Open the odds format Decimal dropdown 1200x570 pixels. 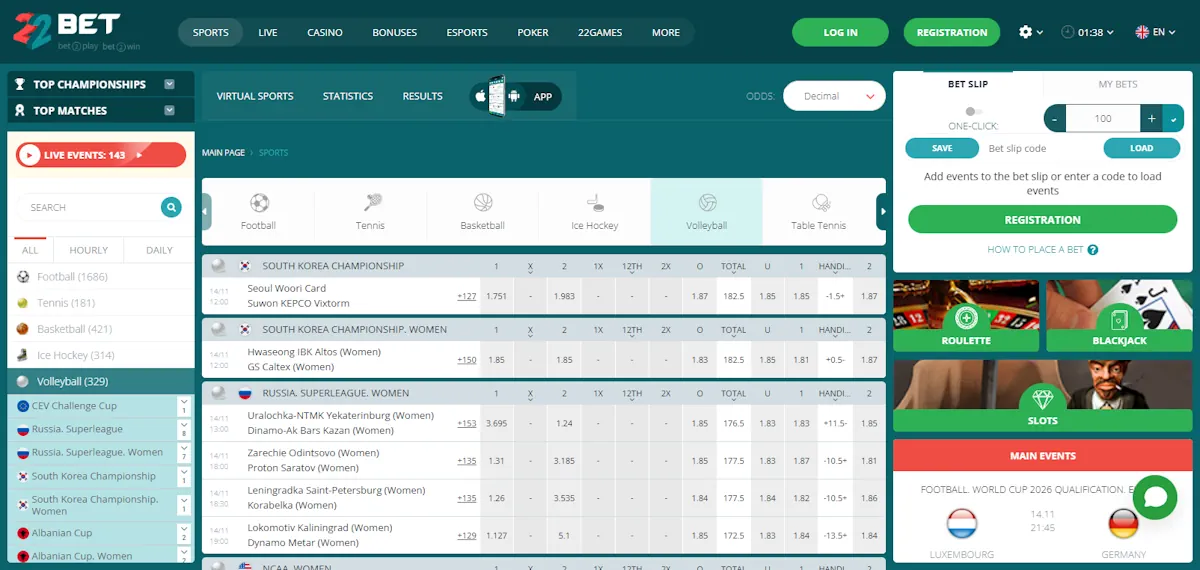[834, 96]
